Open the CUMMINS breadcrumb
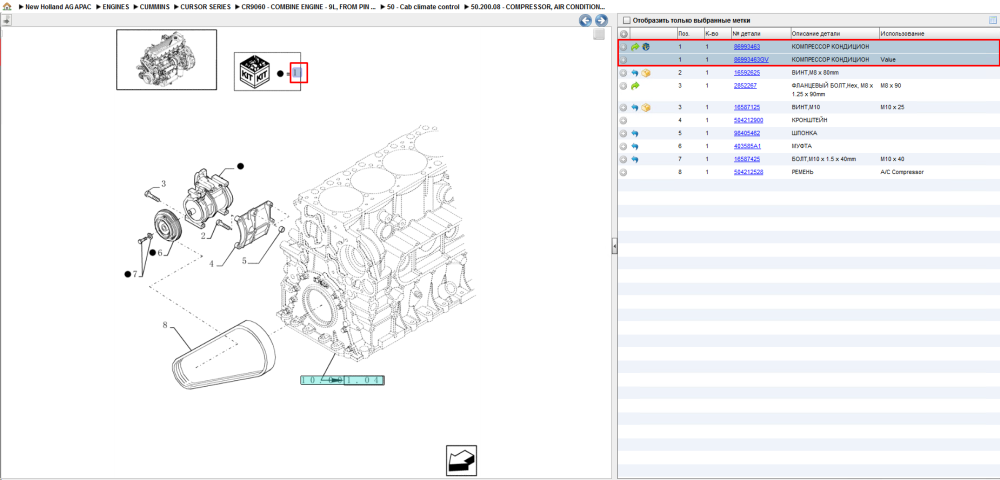This screenshot has height=480, width=1000. 154,6
